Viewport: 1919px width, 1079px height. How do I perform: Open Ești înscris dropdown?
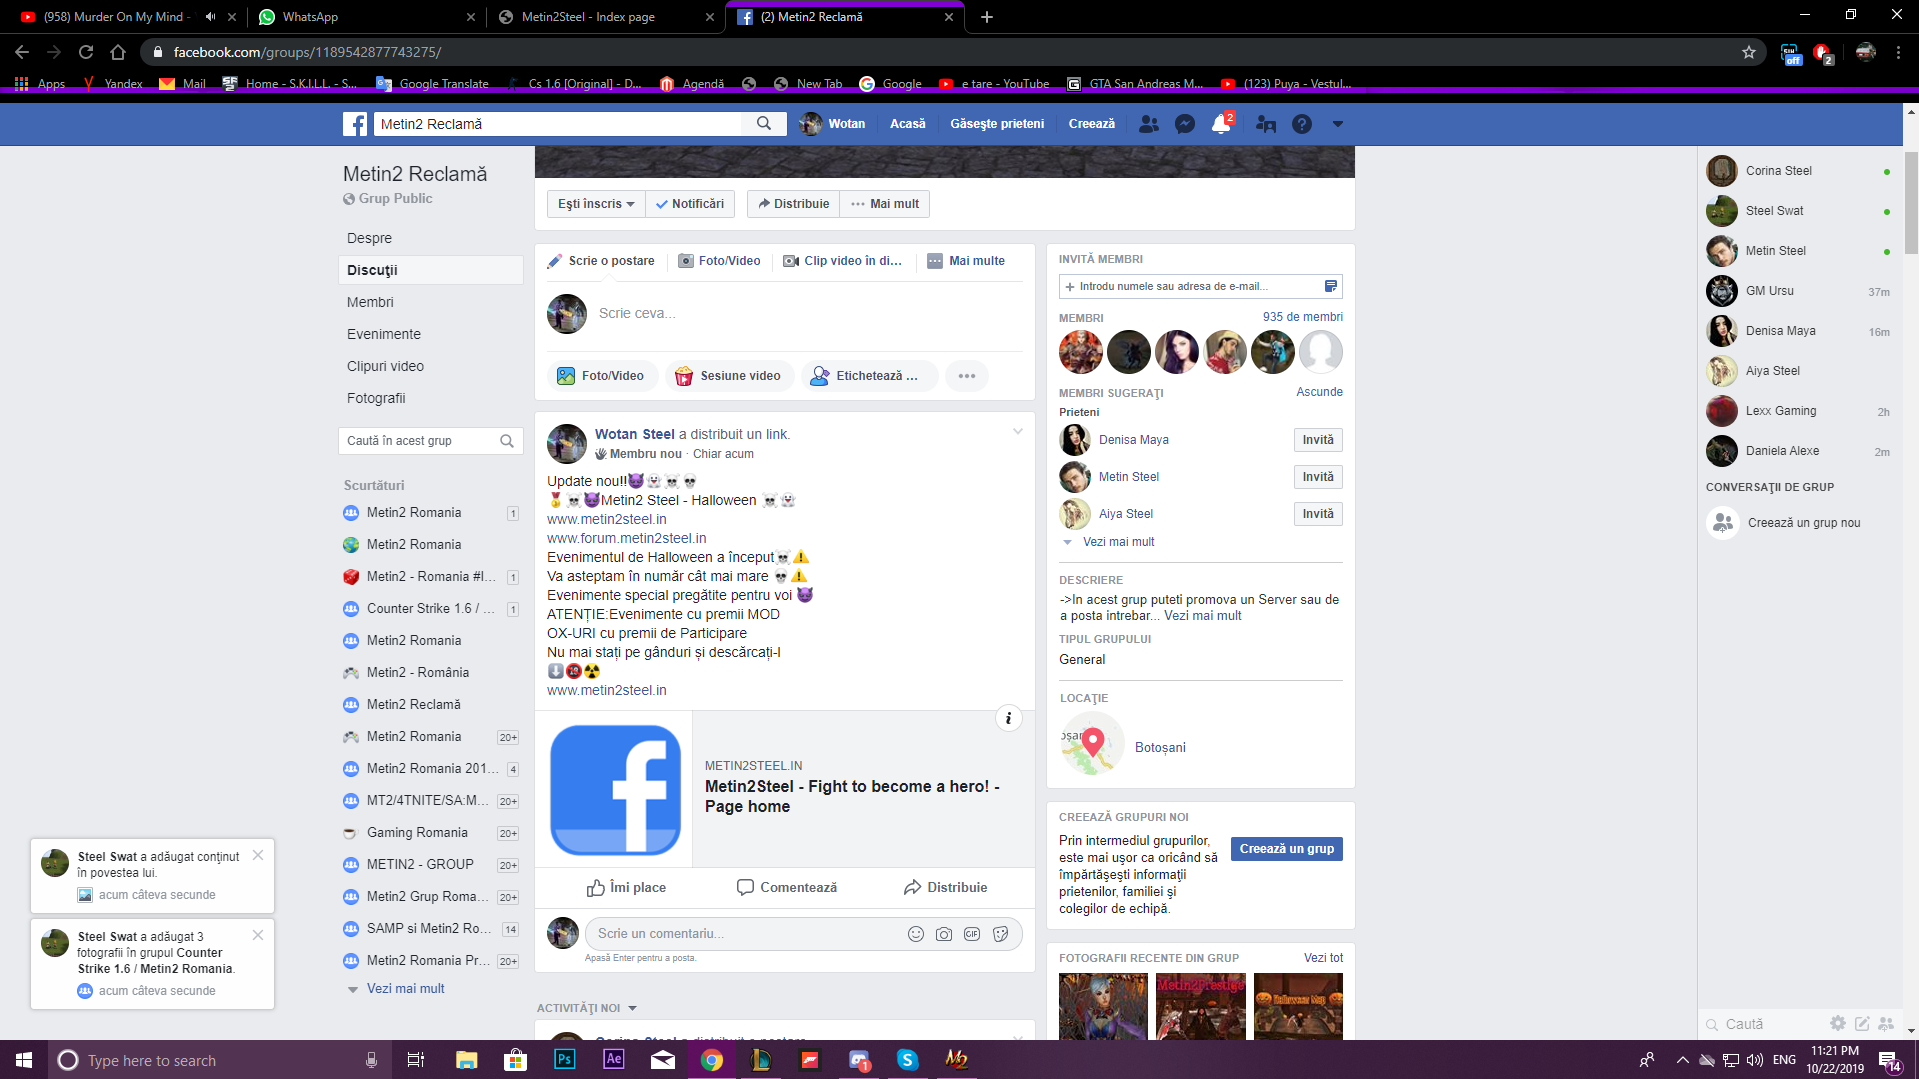click(596, 204)
